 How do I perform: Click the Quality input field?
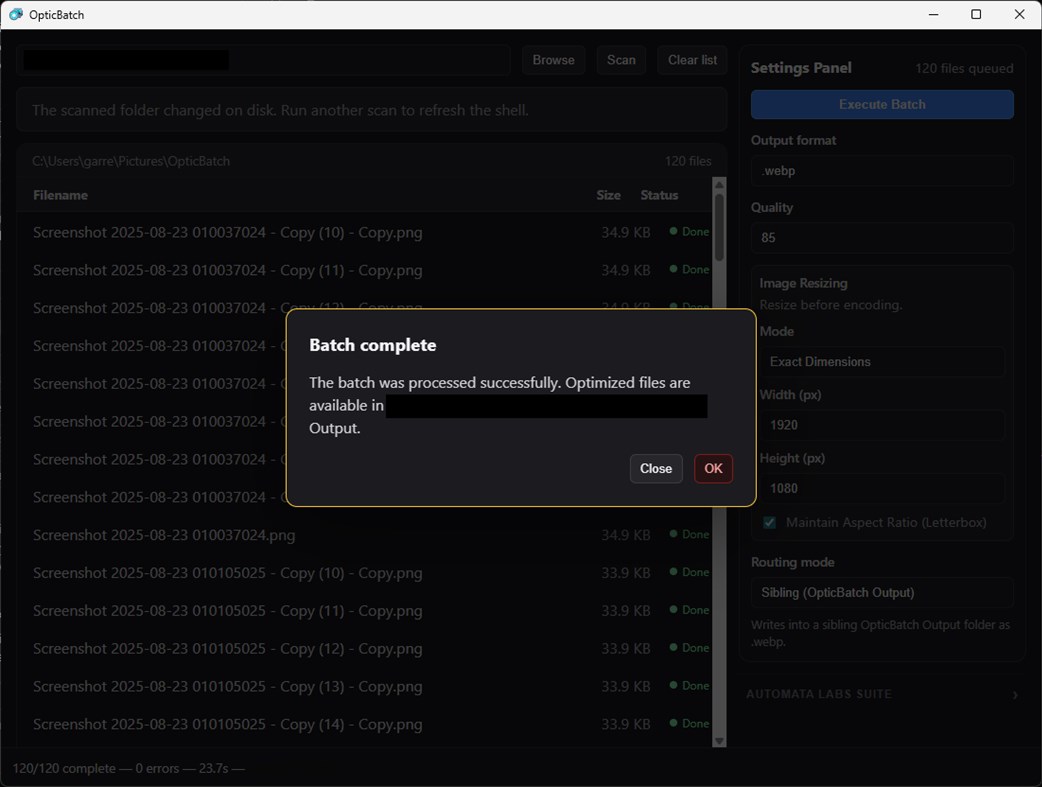pyautogui.click(x=881, y=238)
